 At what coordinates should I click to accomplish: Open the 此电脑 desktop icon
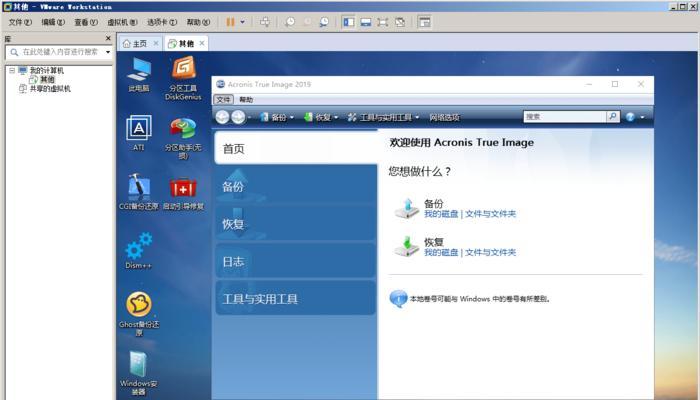(139, 75)
